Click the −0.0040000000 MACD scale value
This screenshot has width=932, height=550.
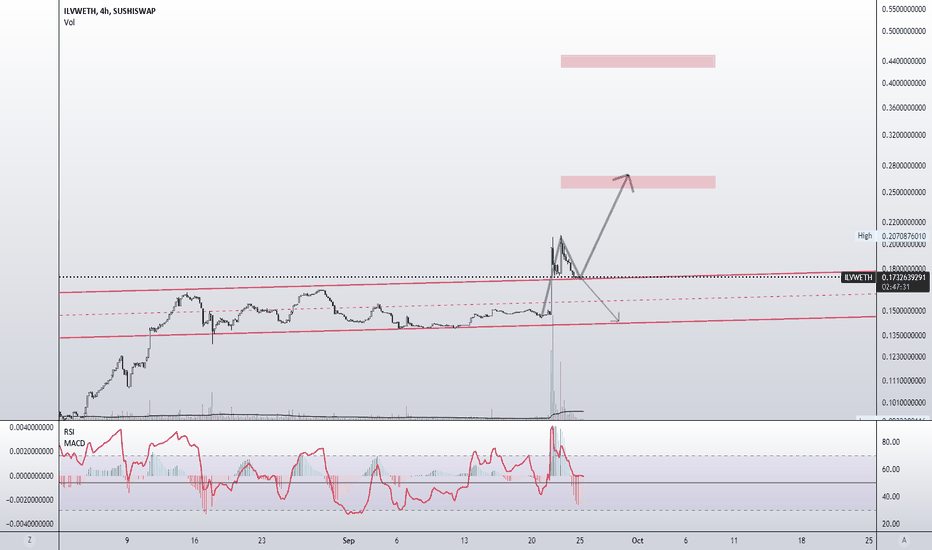pyautogui.click(x=30, y=524)
